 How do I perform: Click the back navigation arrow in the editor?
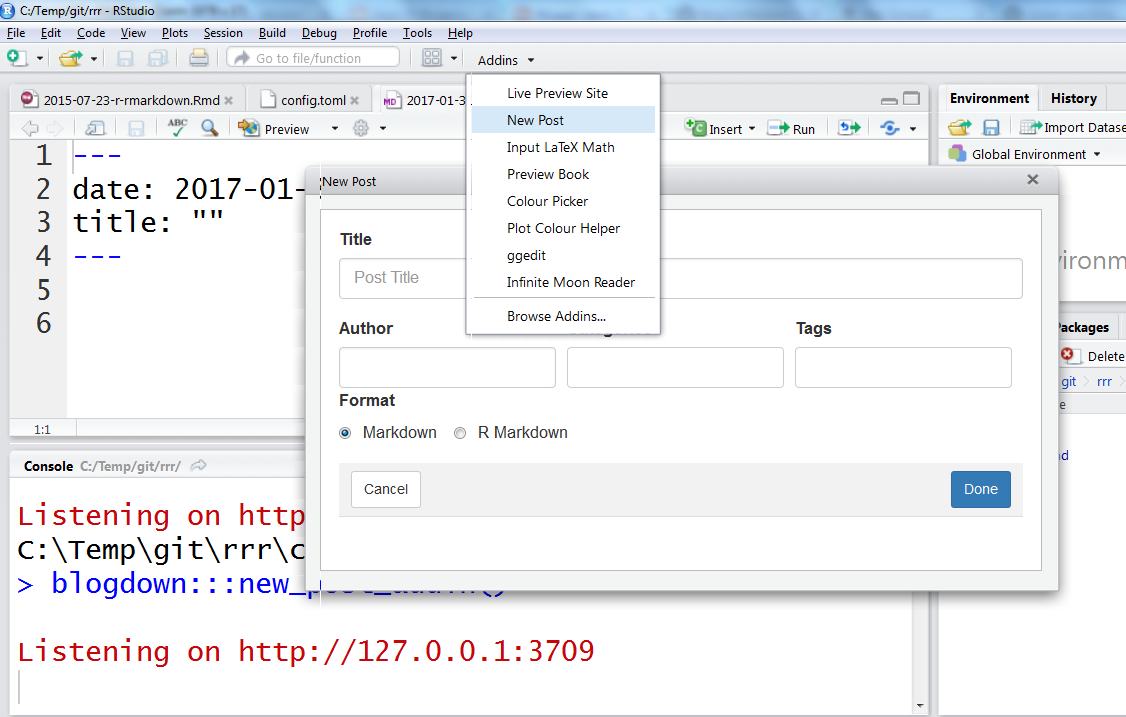point(30,128)
